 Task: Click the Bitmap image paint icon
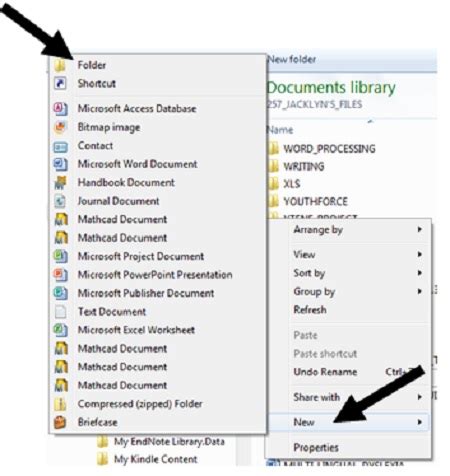point(60,127)
